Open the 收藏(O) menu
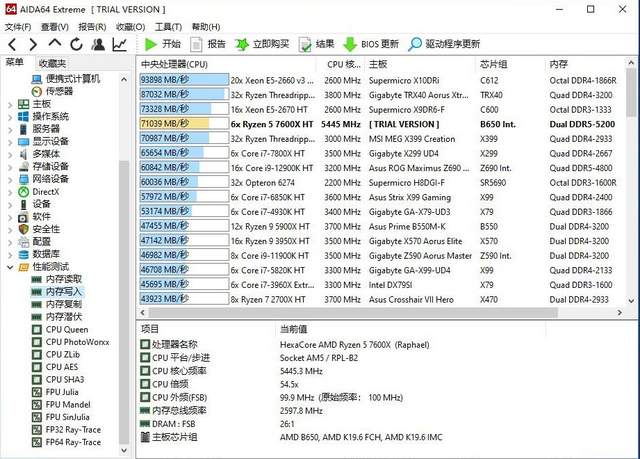 click(x=131, y=27)
